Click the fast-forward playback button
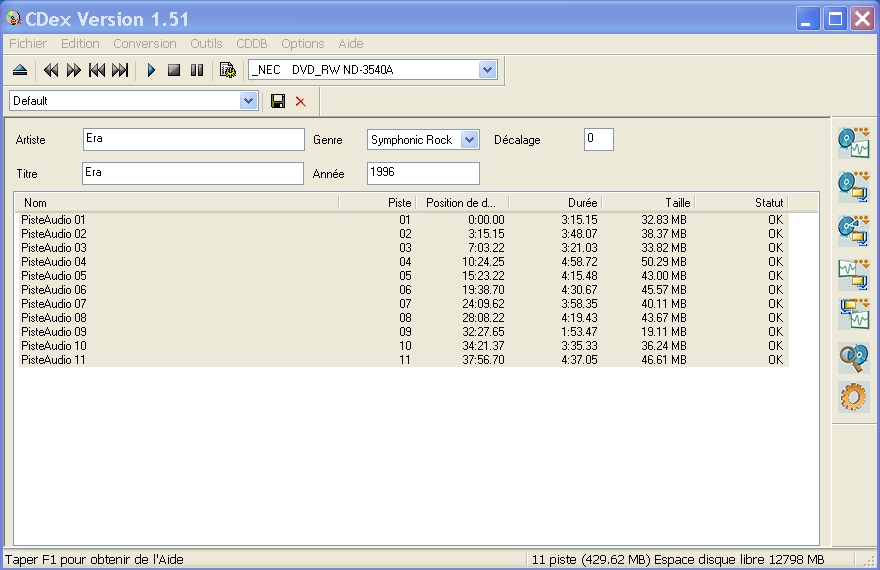 (74, 70)
